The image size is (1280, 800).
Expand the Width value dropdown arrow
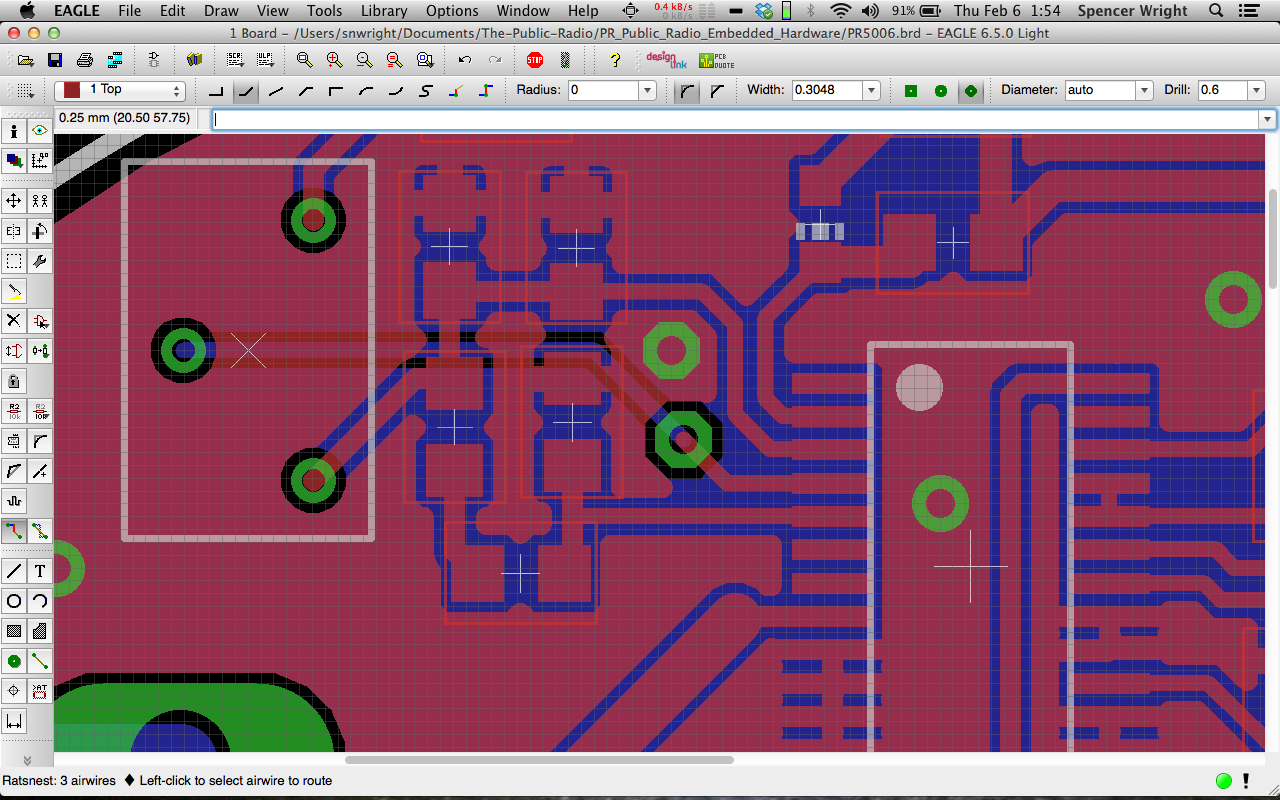coord(872,90)
